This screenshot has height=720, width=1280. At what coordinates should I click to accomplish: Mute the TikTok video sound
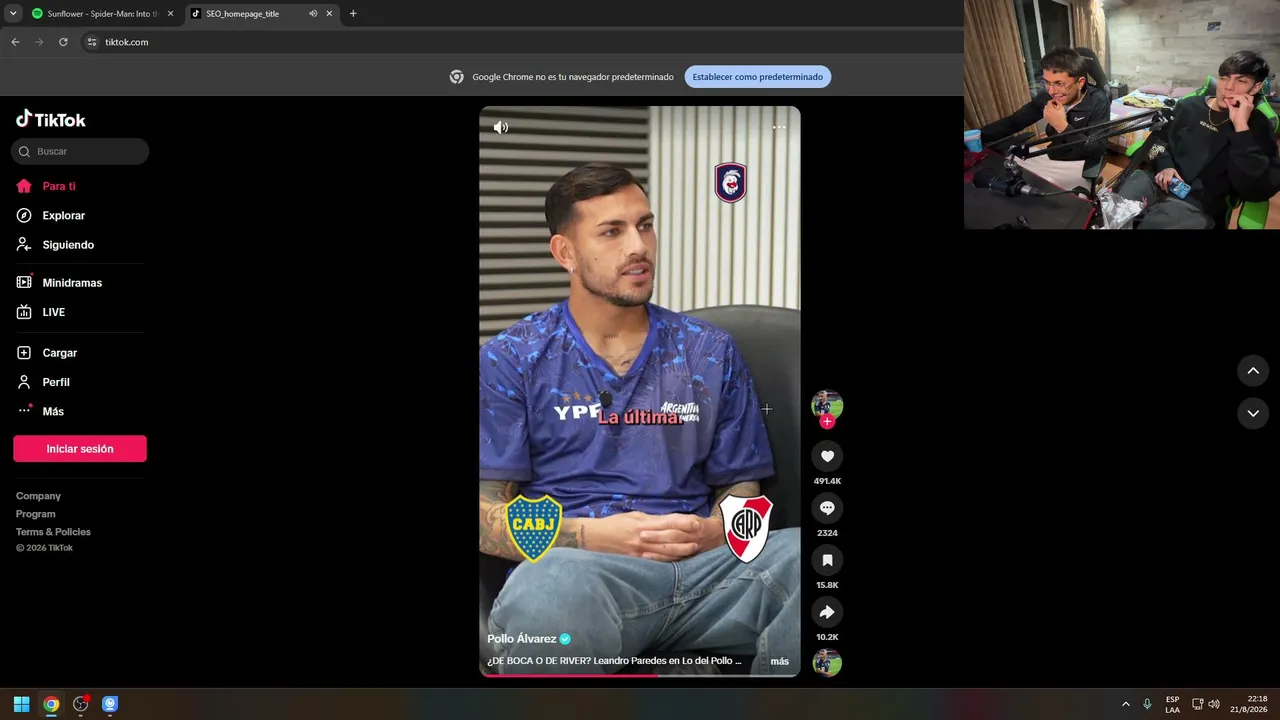(x=501, y=127)
